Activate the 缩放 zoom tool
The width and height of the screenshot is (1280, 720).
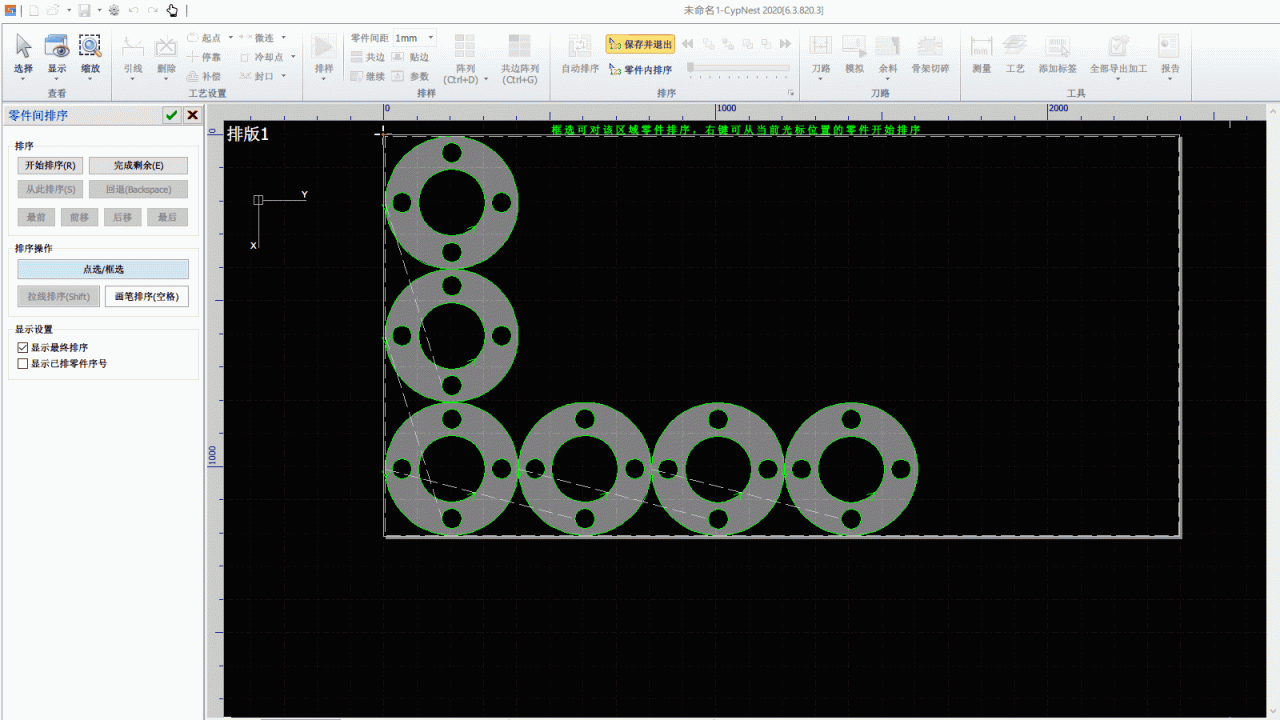90,52
